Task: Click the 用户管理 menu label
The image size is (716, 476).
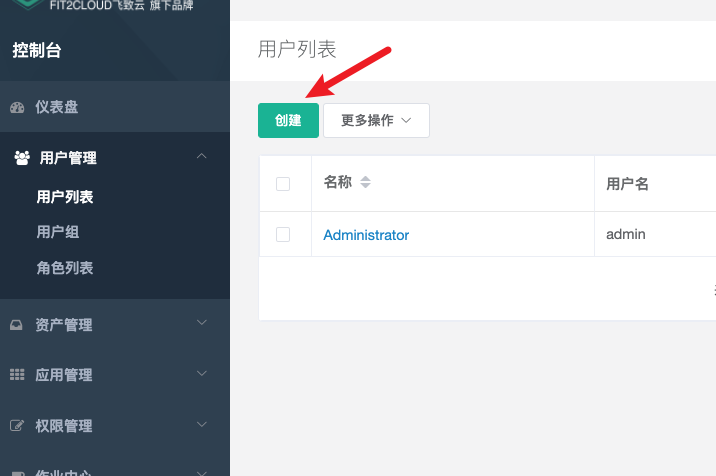Action: coord(68,158)
